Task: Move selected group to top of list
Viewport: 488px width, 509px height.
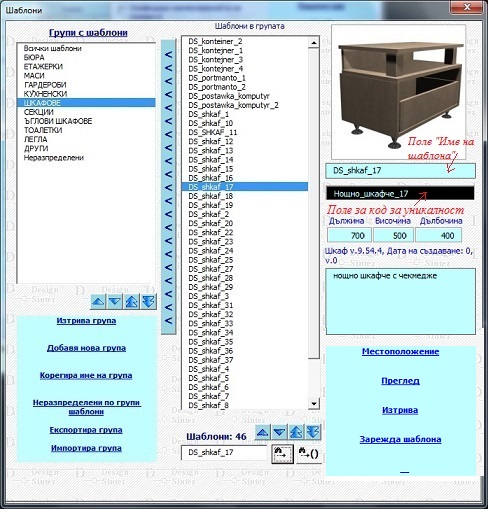Action: (132, 302)
